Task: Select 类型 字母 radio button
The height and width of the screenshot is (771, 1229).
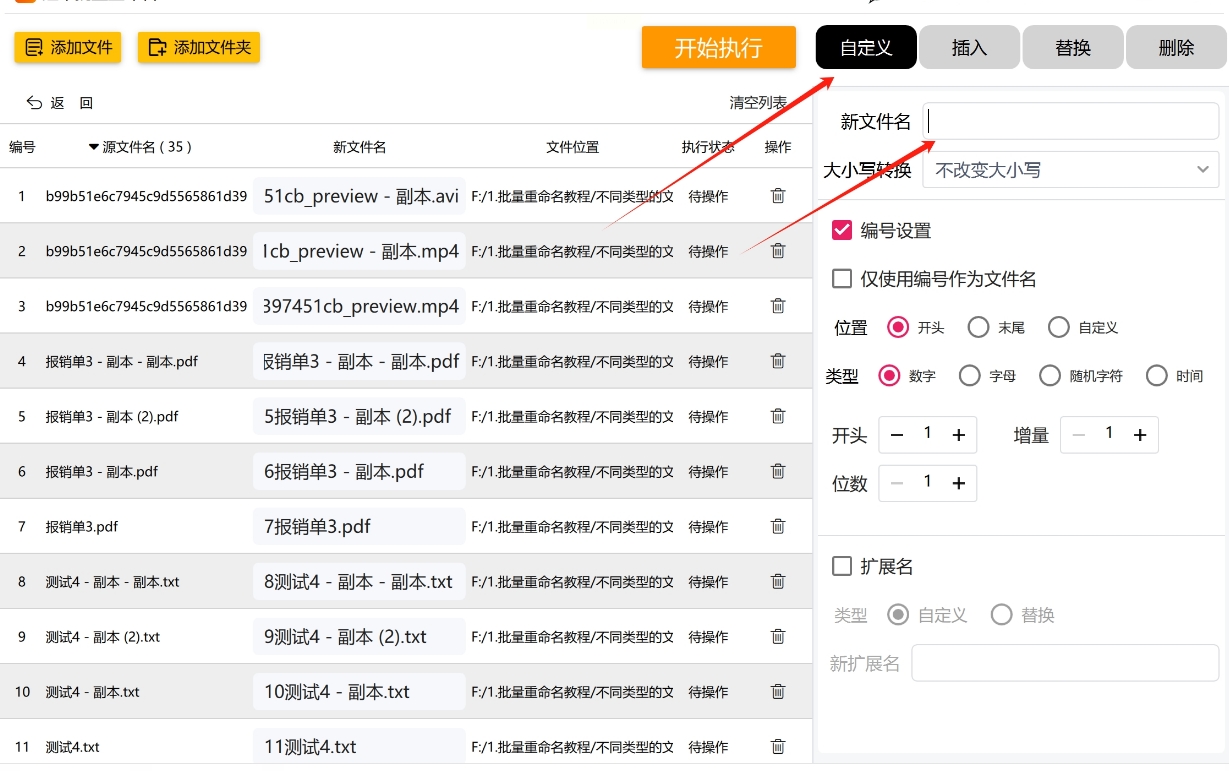Action: tap(969, 376)
